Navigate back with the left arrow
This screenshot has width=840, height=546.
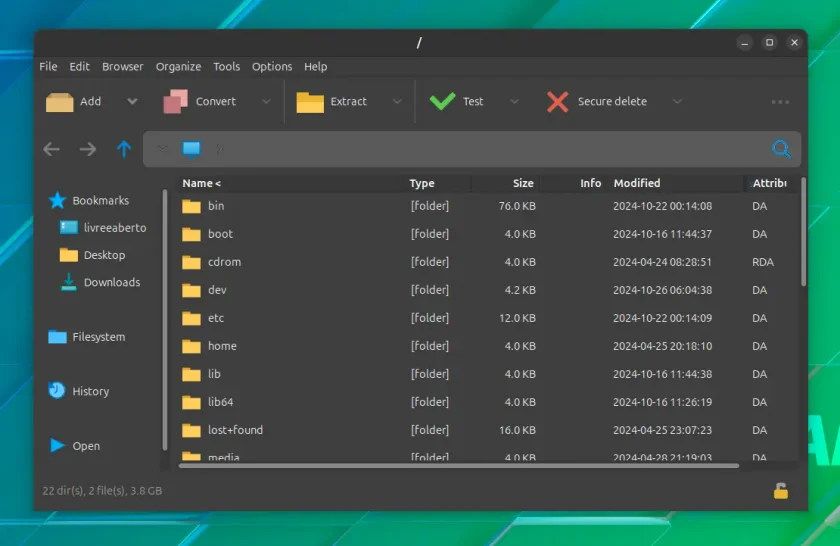51,149
